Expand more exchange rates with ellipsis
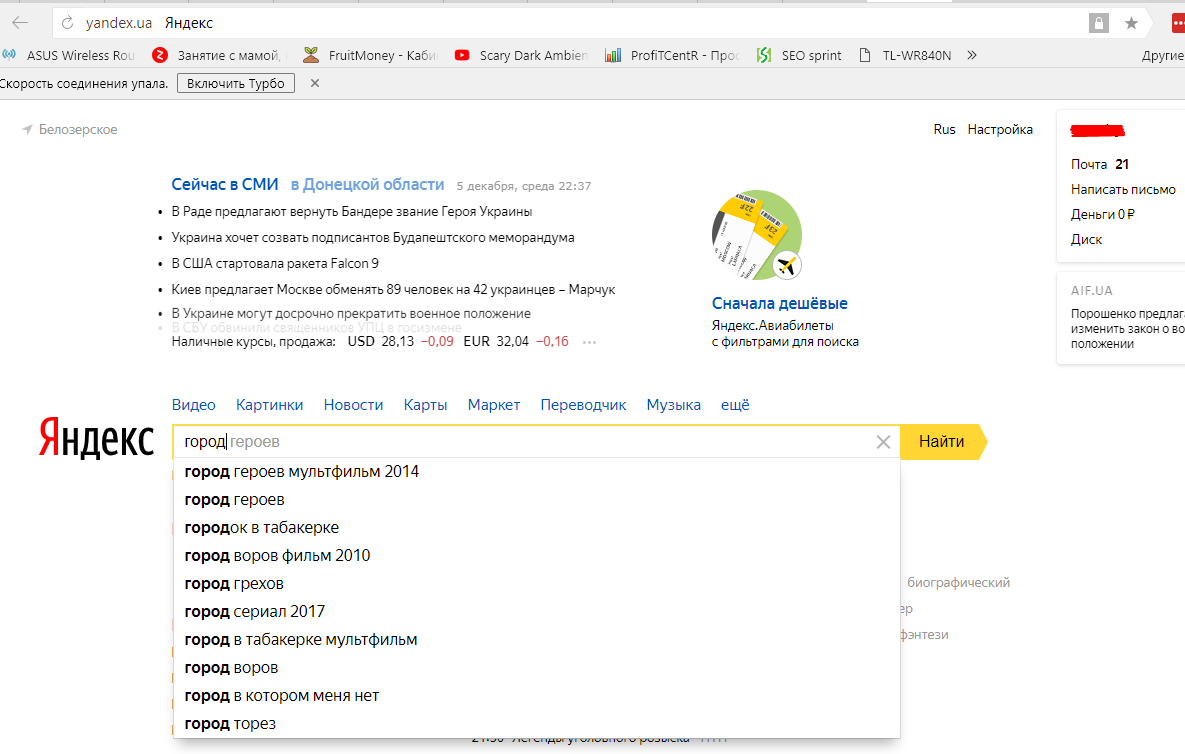This screenshot has width=1185, height=754. click(589, 342)
